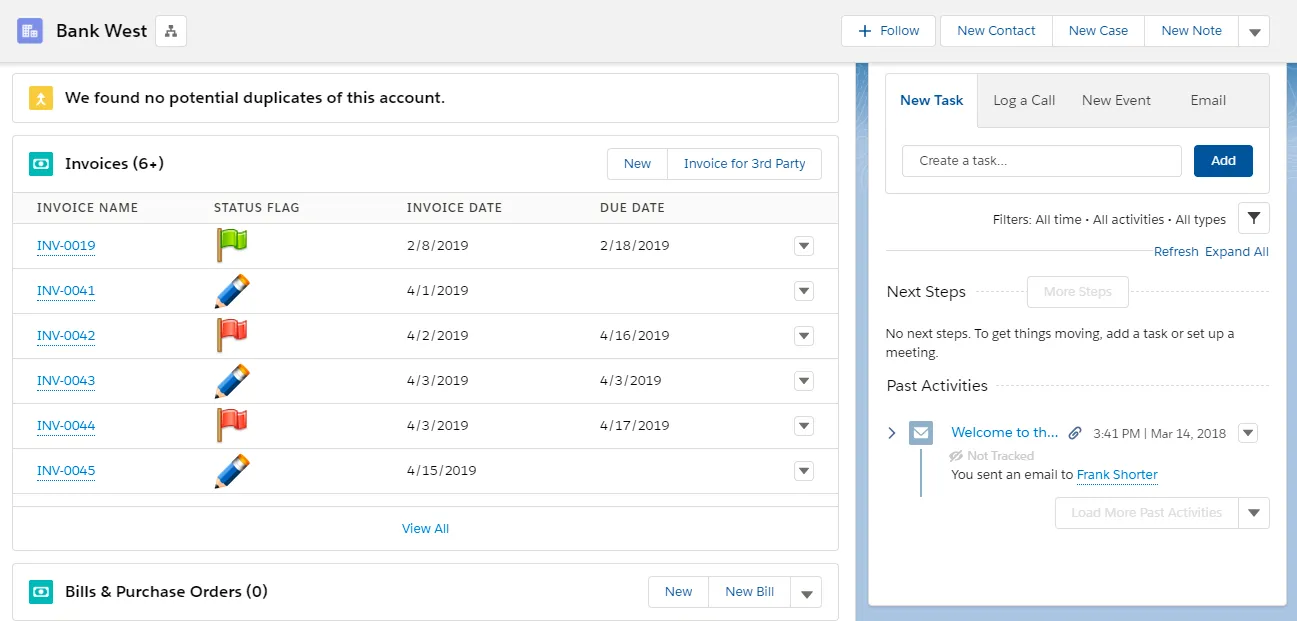Open row actions menu for INV-0042
The image size is (1297, 621).
804,336
